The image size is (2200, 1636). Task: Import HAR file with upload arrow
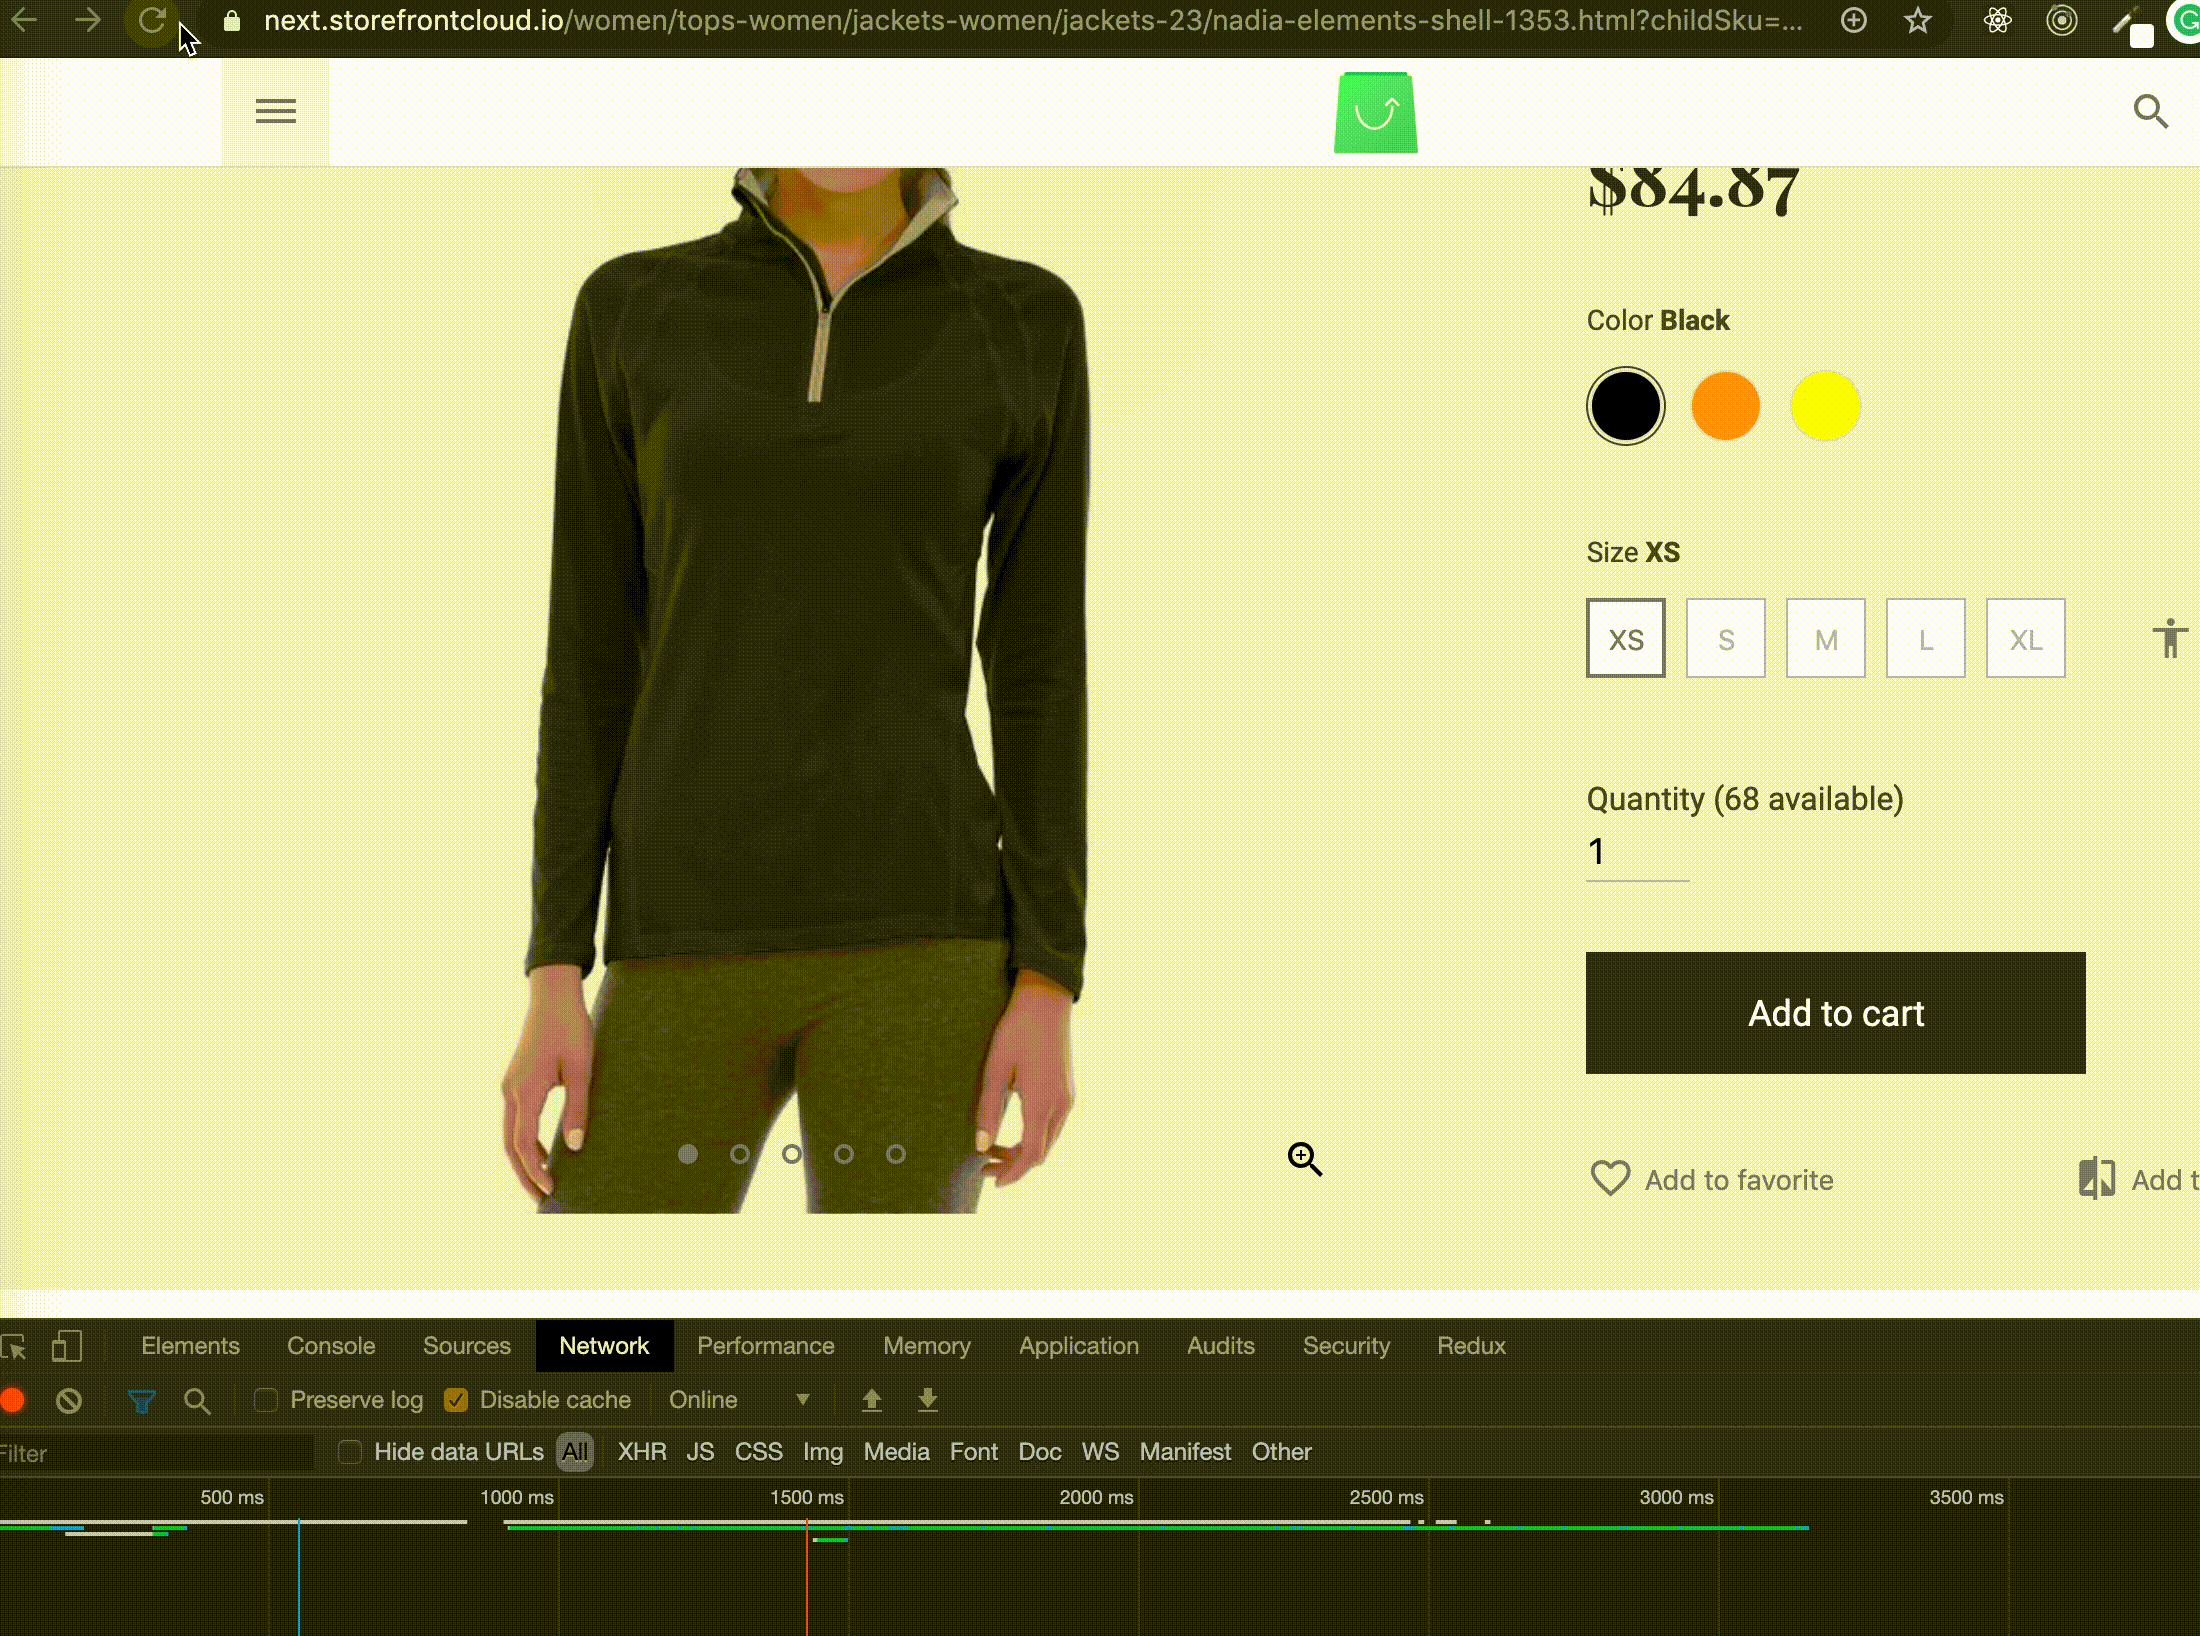tap(872, 1400)
